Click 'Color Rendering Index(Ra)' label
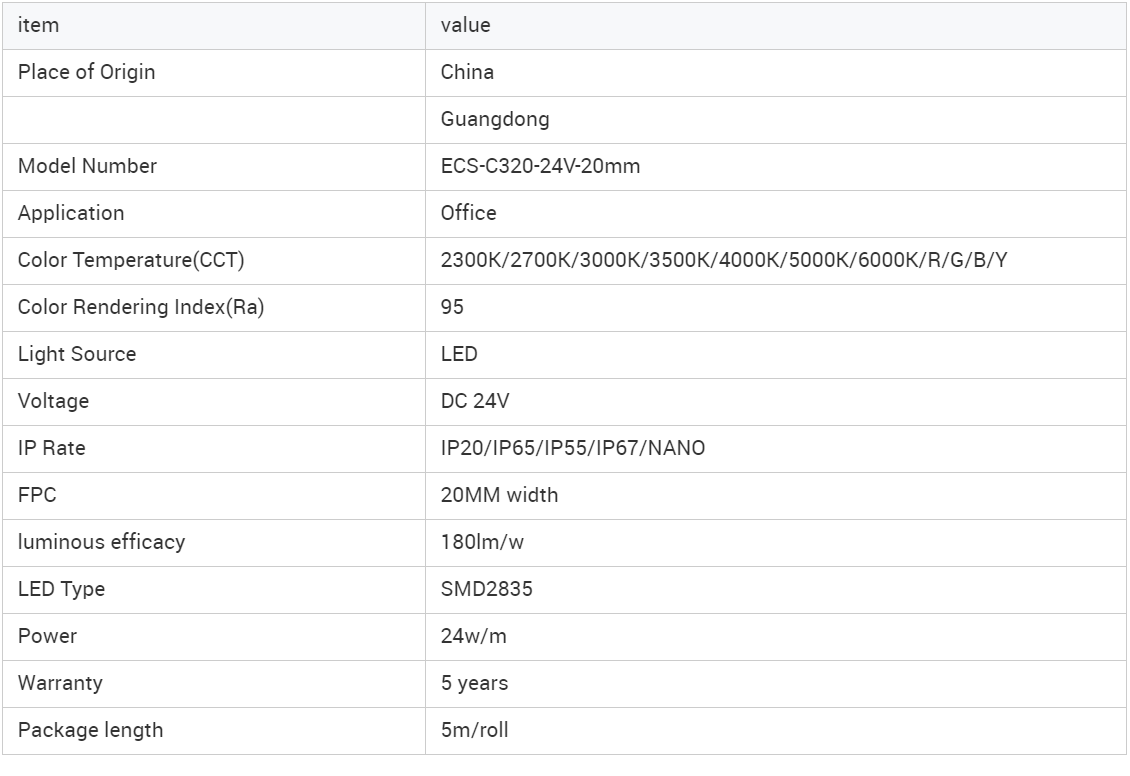The image size is (1130, 776). tap(141, 308)
